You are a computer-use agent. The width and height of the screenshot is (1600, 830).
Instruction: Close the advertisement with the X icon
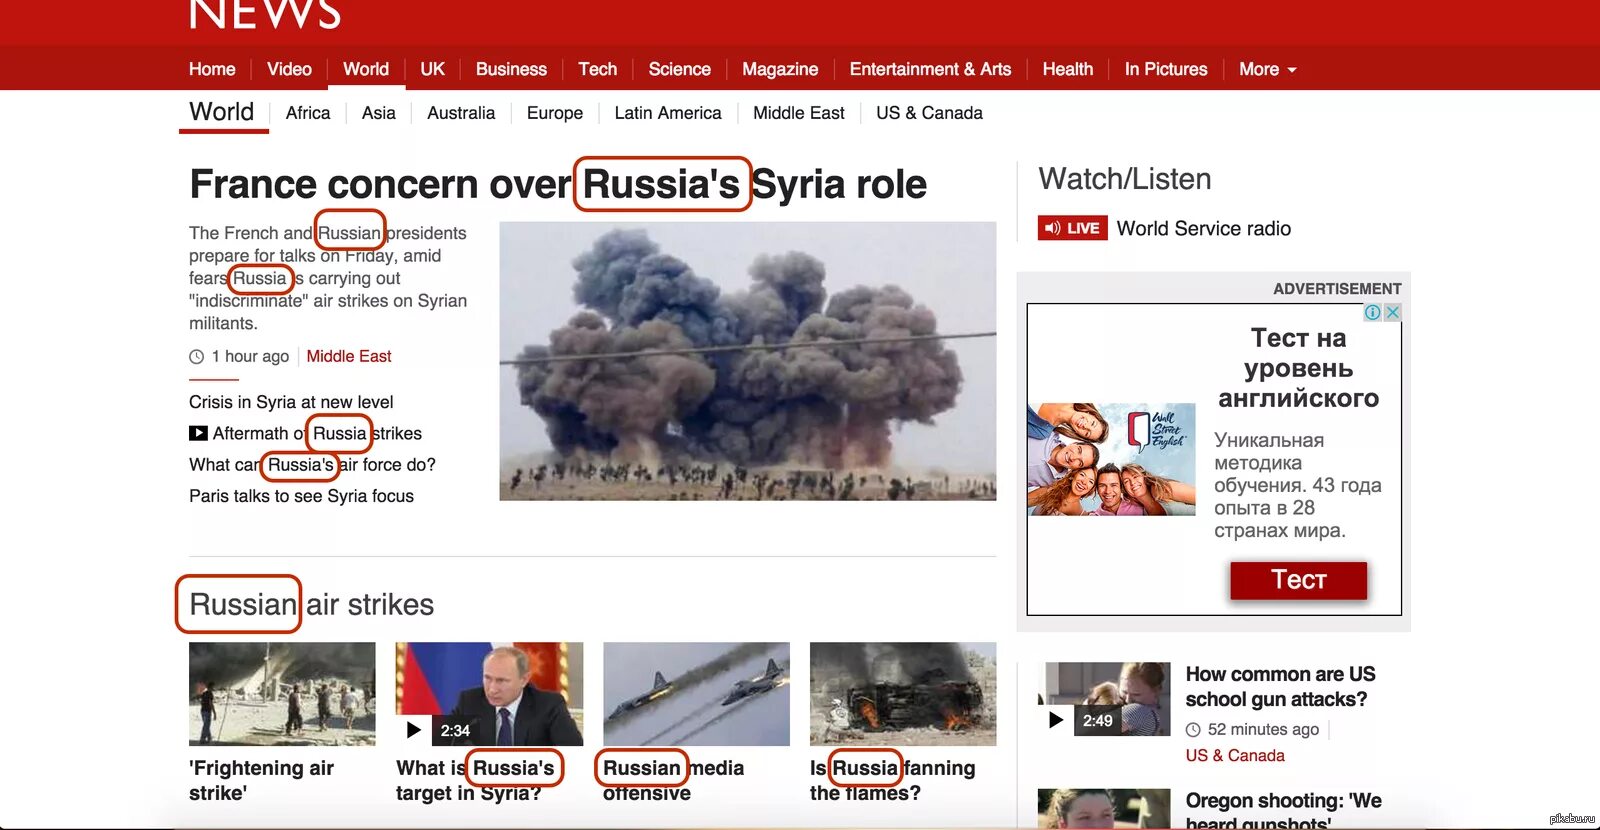(x=1392, y=312)
